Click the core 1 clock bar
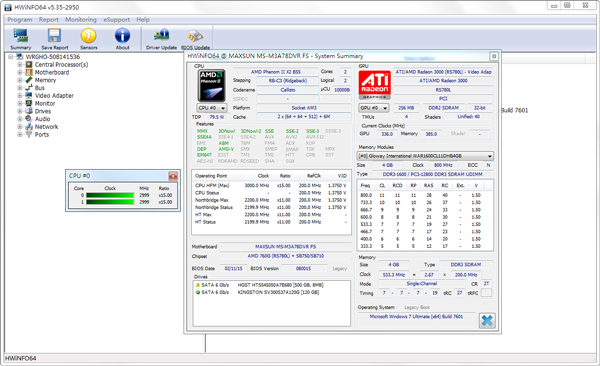Image resolution: width=600 pixels, height=366 pixels. [110, 202]
